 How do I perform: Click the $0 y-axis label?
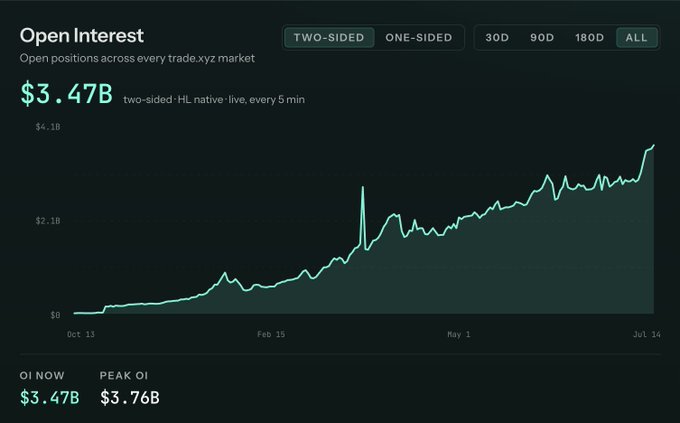point(55,315)
